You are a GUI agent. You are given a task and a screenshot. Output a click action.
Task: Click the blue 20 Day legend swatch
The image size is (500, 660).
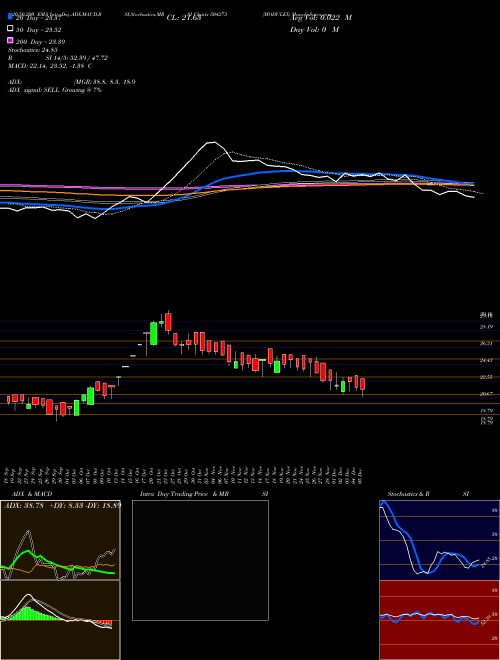coord(10,17)
